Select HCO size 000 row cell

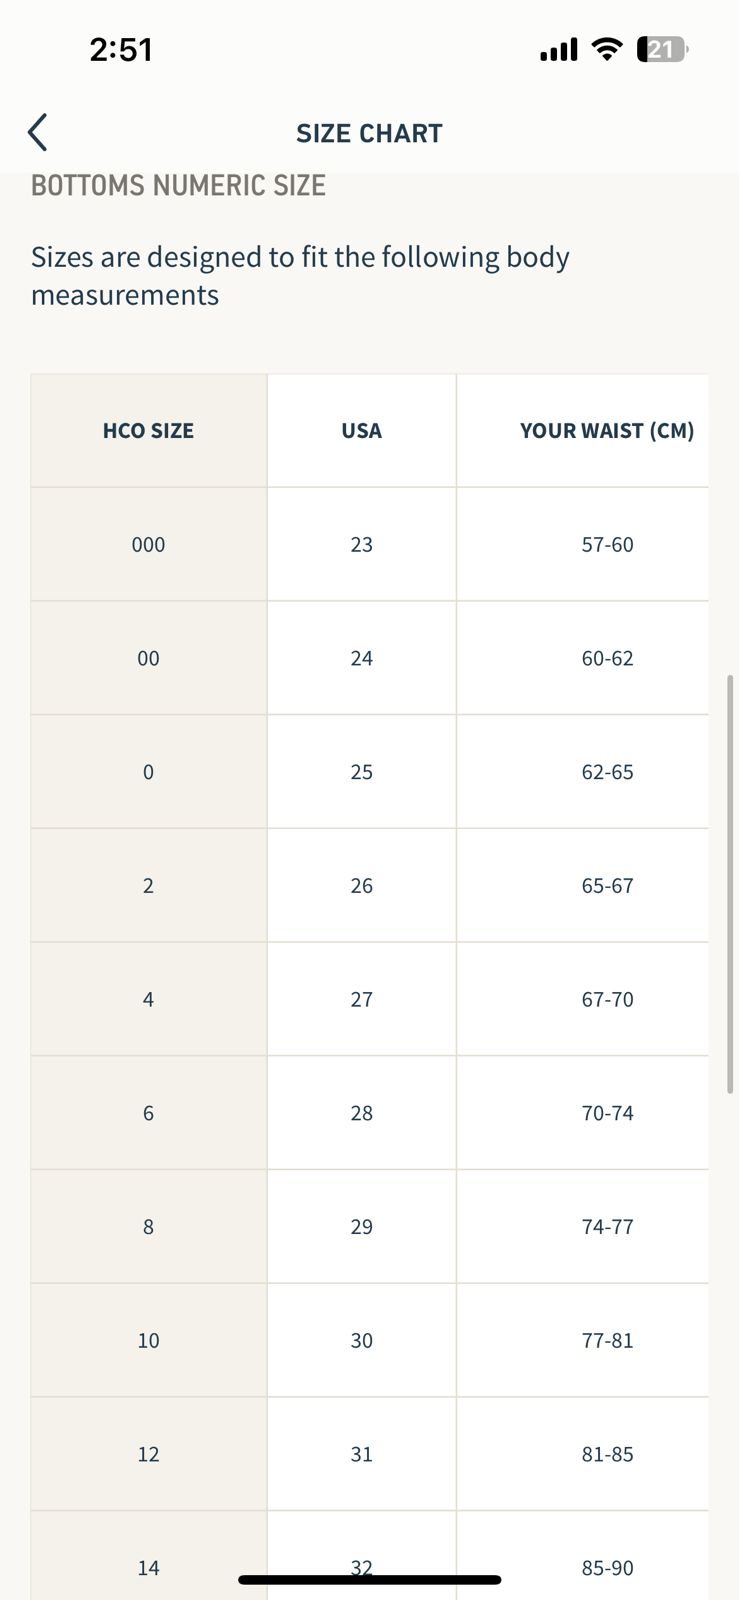coord(148,545)
